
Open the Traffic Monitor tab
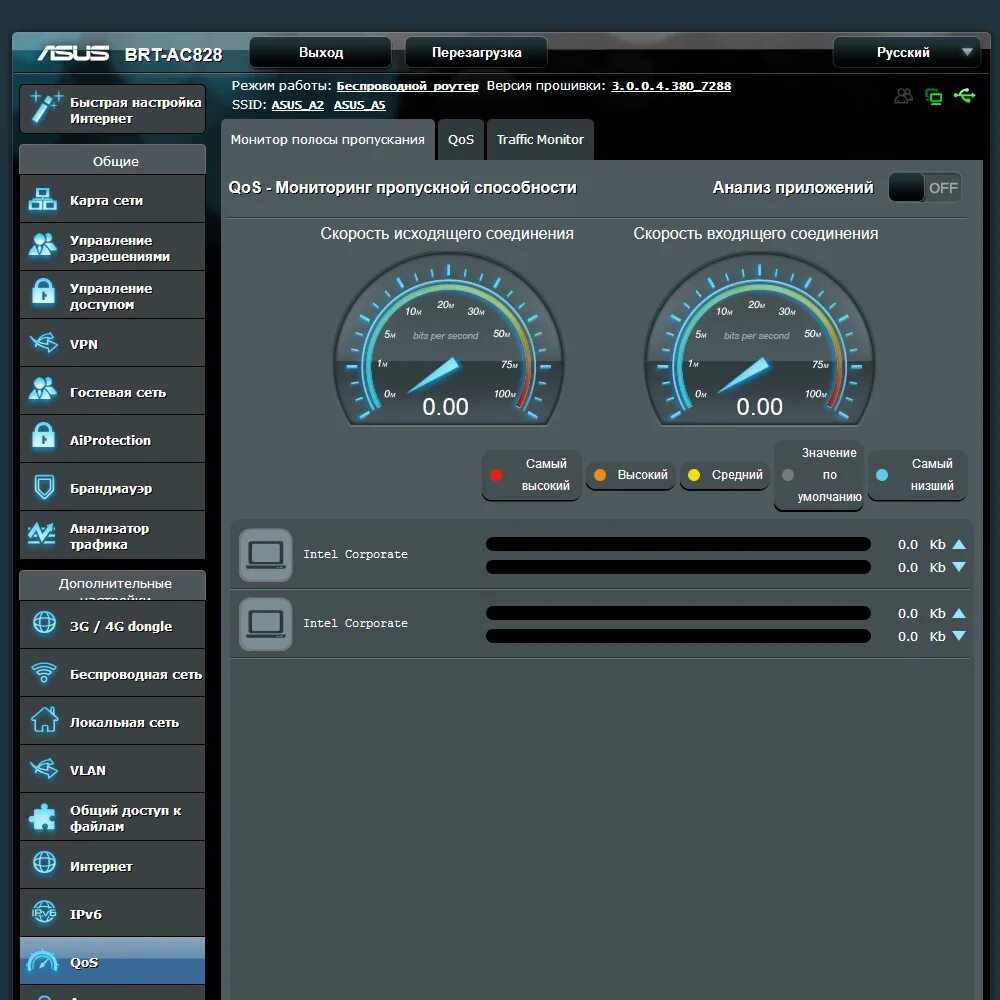tap(540, 140)
